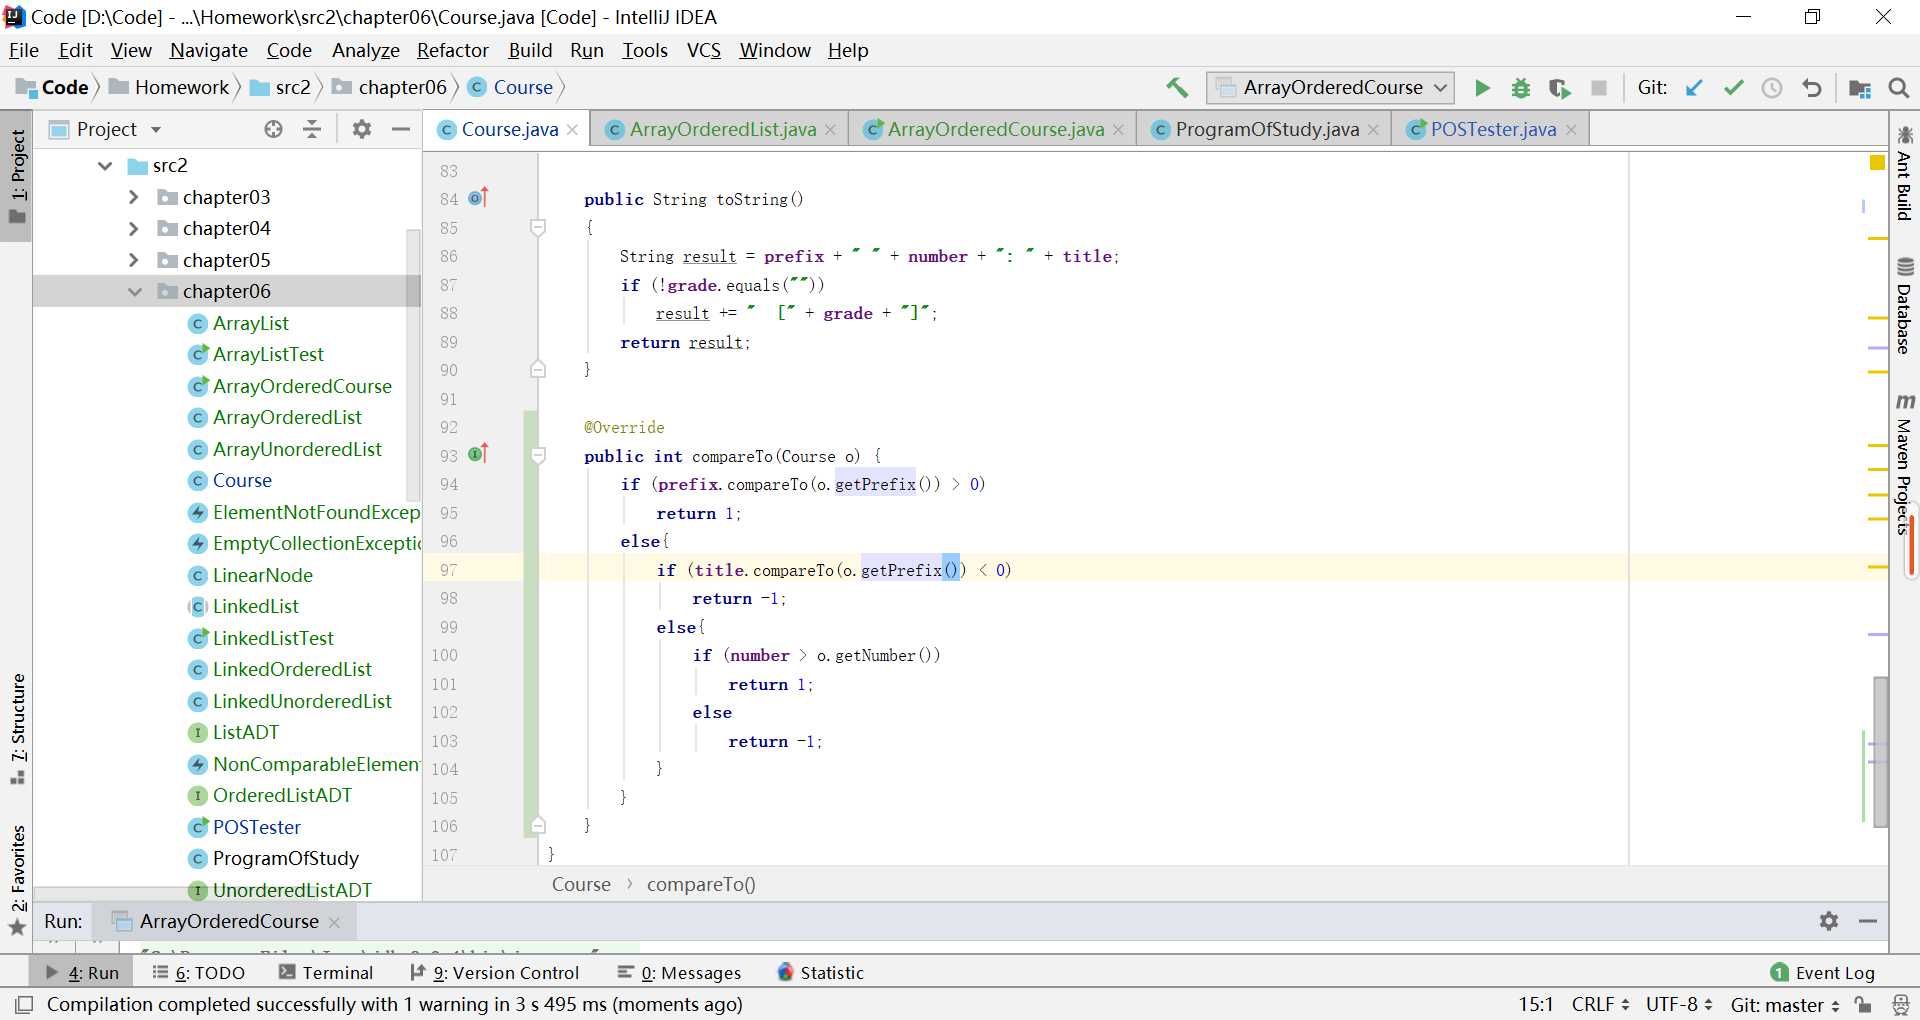Start debugging with the bug icon

pos(1521,88)
